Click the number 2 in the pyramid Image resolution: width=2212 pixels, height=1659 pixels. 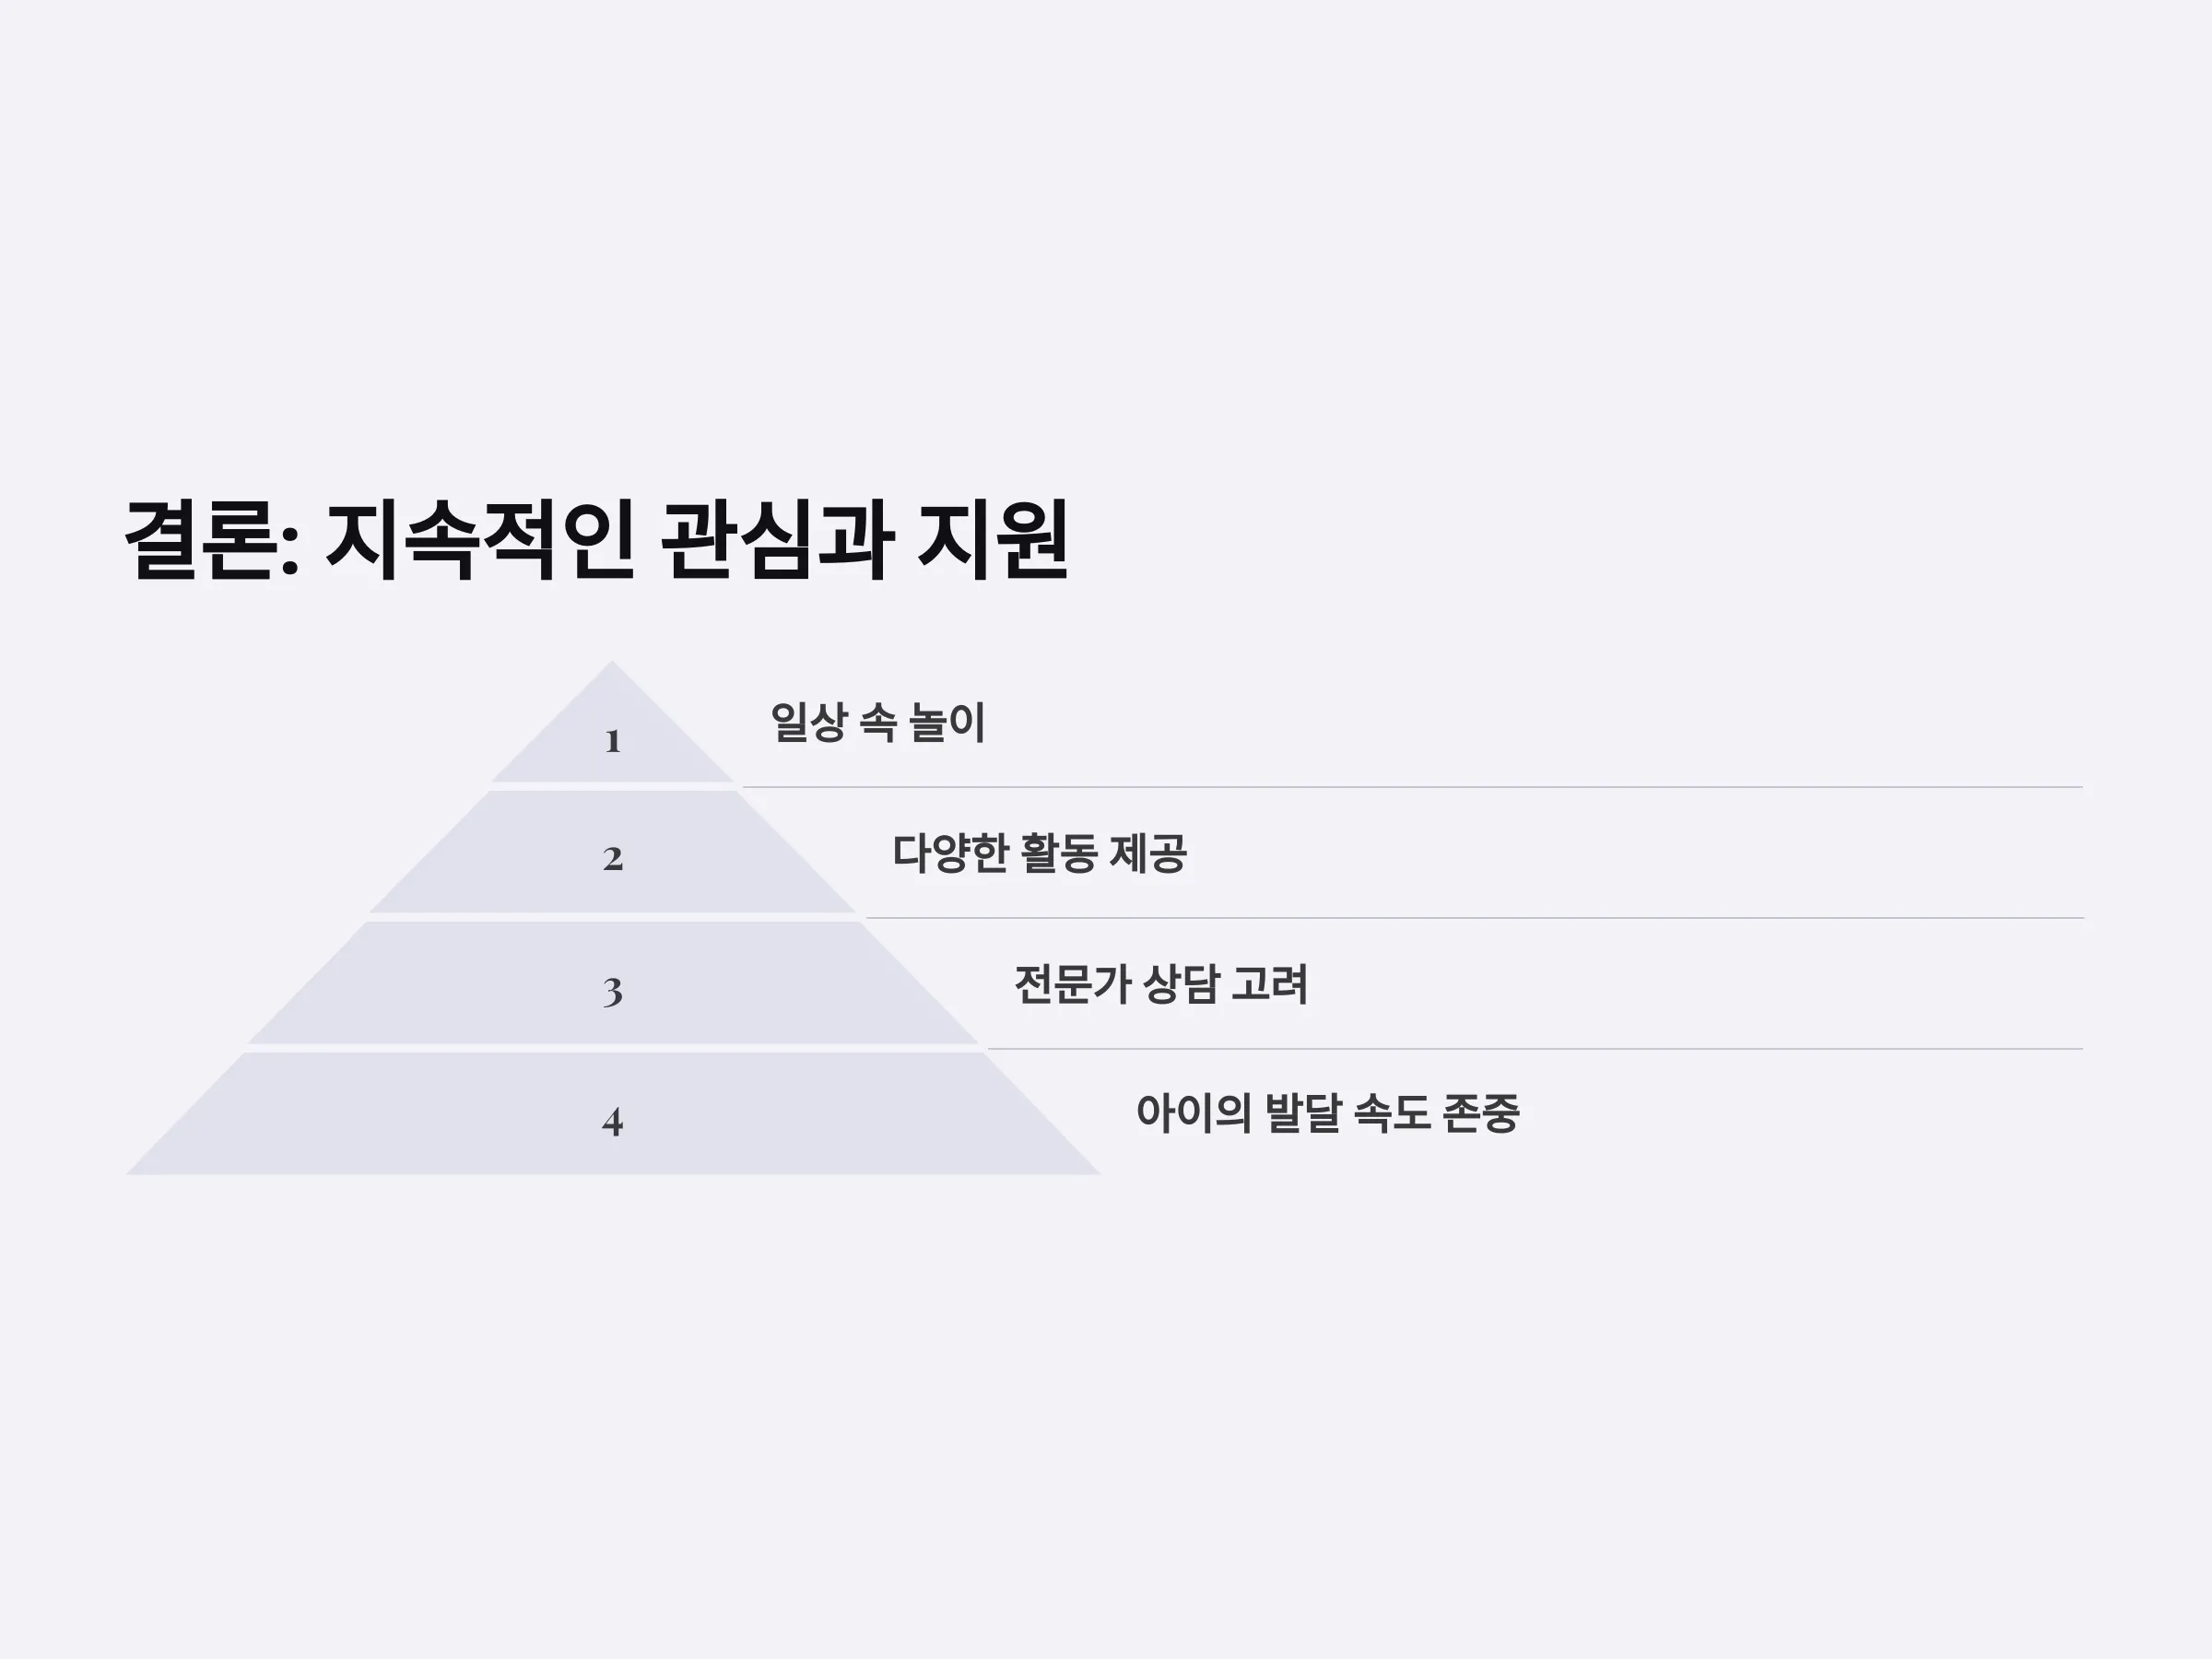tap(612, 859)
